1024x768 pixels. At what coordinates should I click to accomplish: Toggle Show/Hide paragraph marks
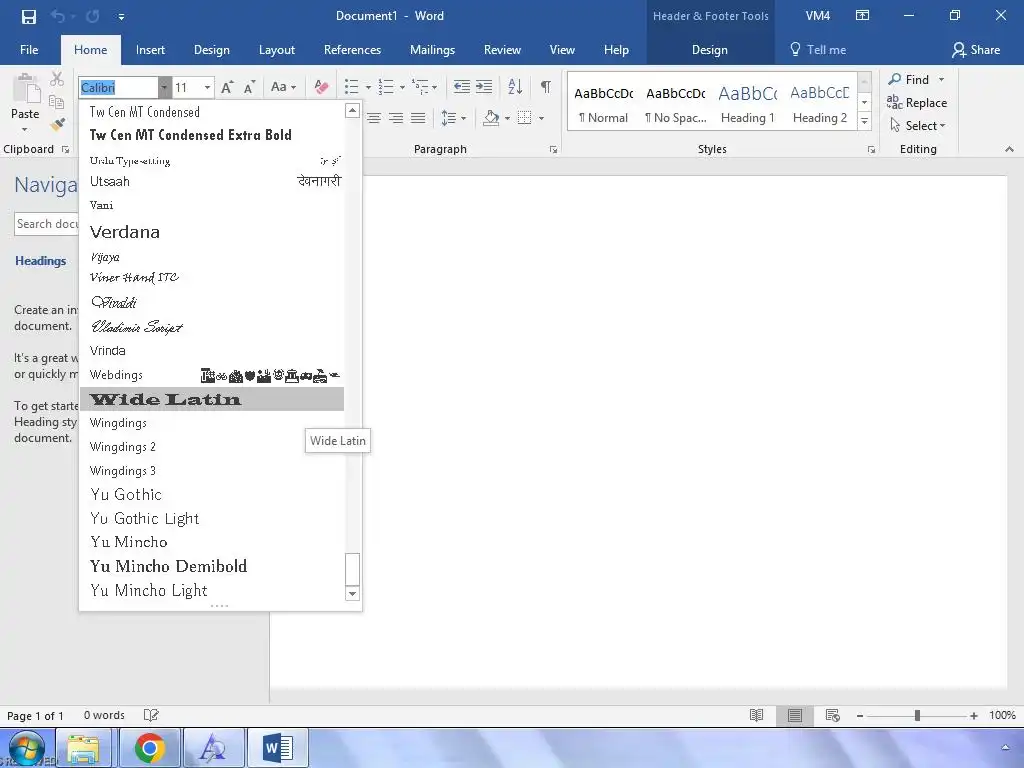coord(545,87)
